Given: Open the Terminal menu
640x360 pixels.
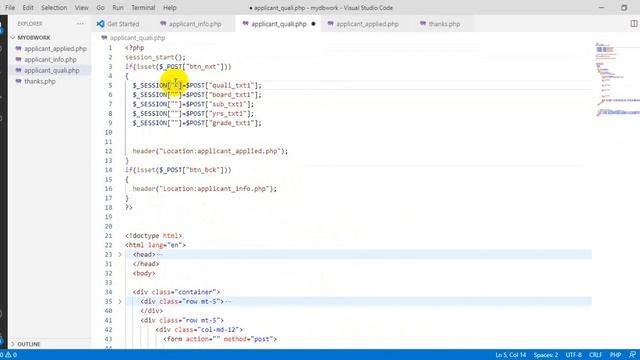Looking at the screenshot, I should point(143,8).
